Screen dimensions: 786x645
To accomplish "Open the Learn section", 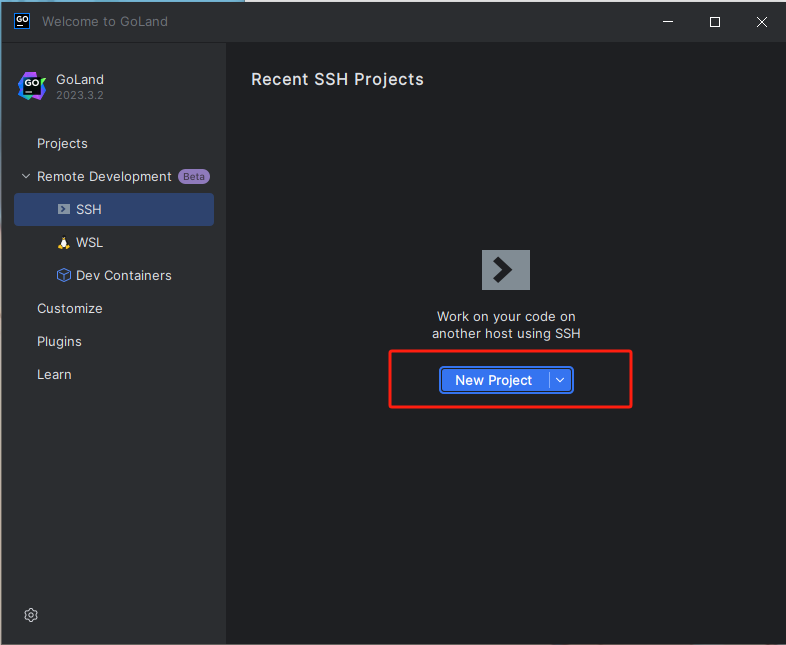I will pyautogui.click(x=54, y=375).
